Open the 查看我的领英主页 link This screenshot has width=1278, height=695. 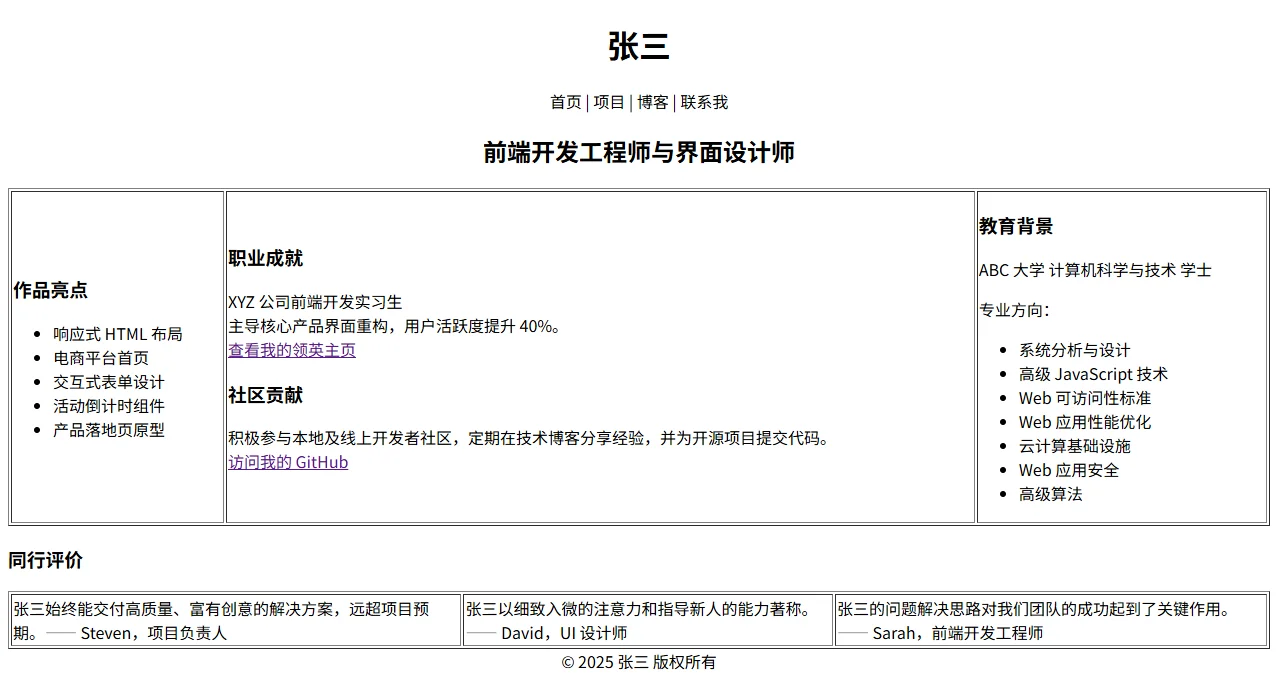point(292,350)
